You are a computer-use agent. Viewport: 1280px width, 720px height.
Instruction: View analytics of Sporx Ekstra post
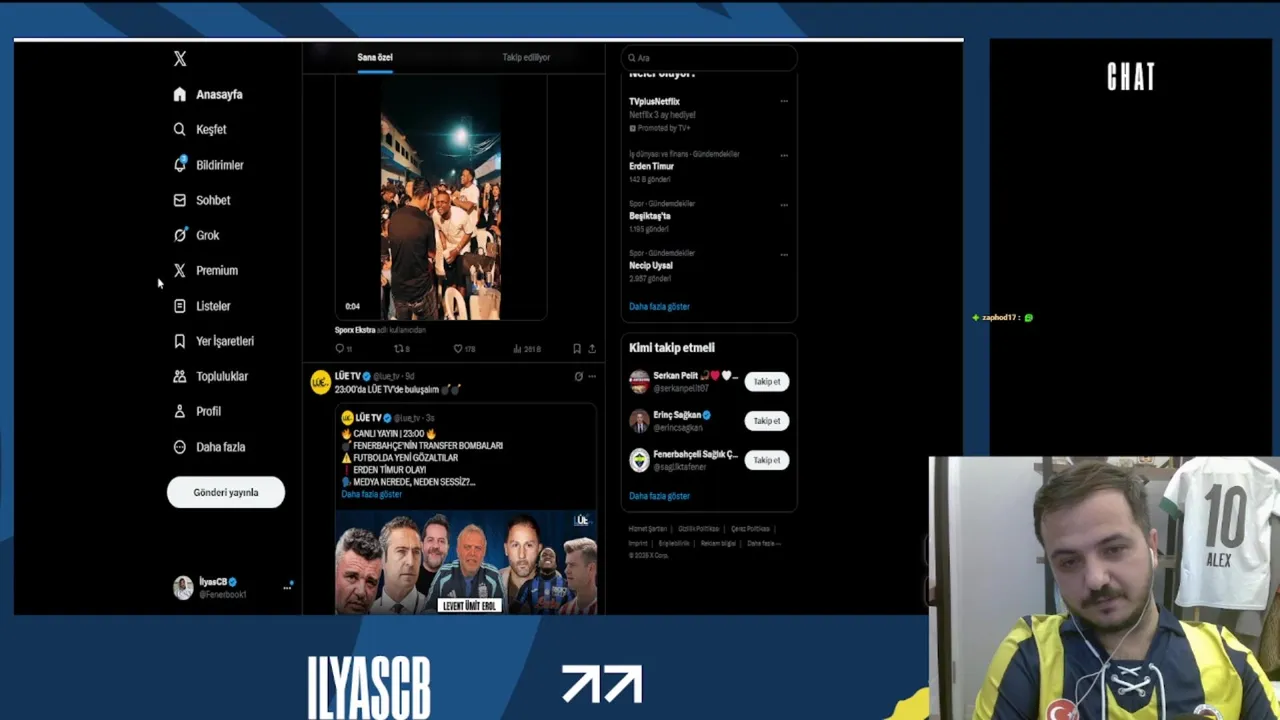[526, 349]
